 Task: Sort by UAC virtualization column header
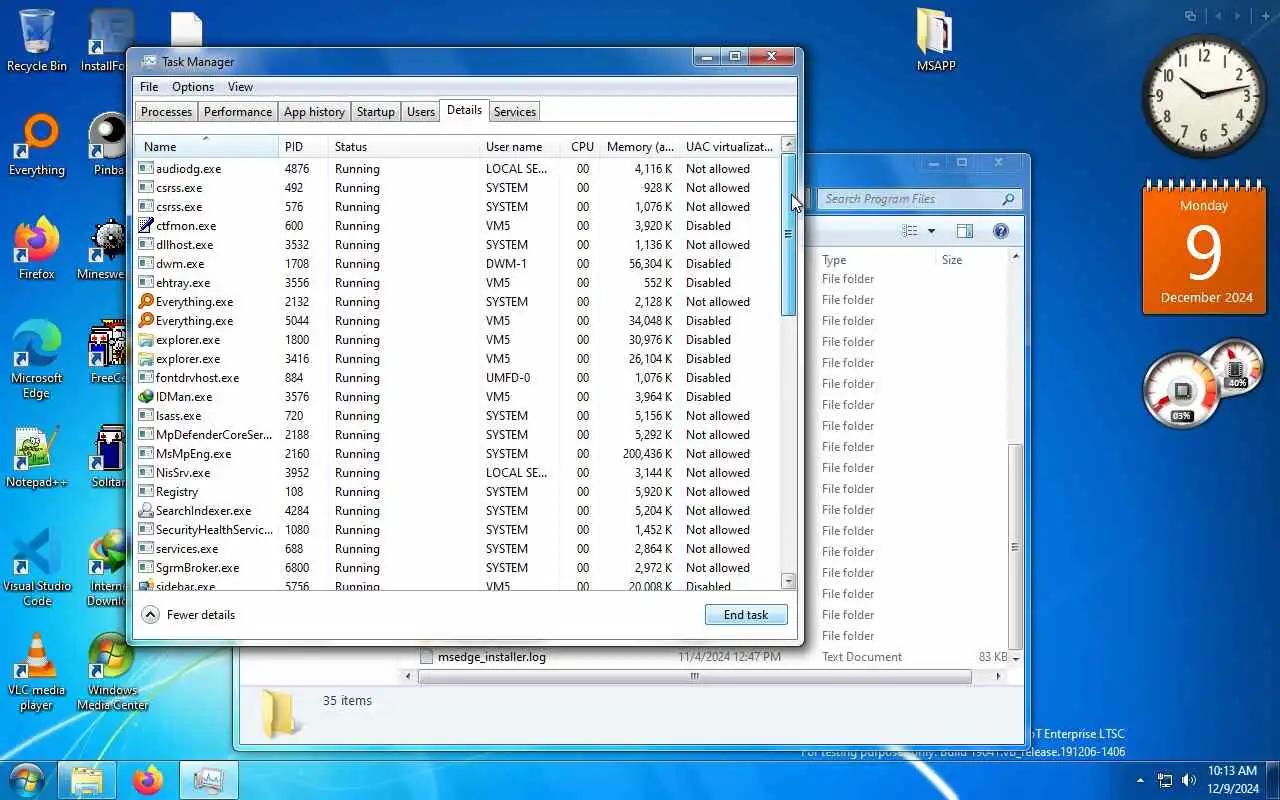729,146
